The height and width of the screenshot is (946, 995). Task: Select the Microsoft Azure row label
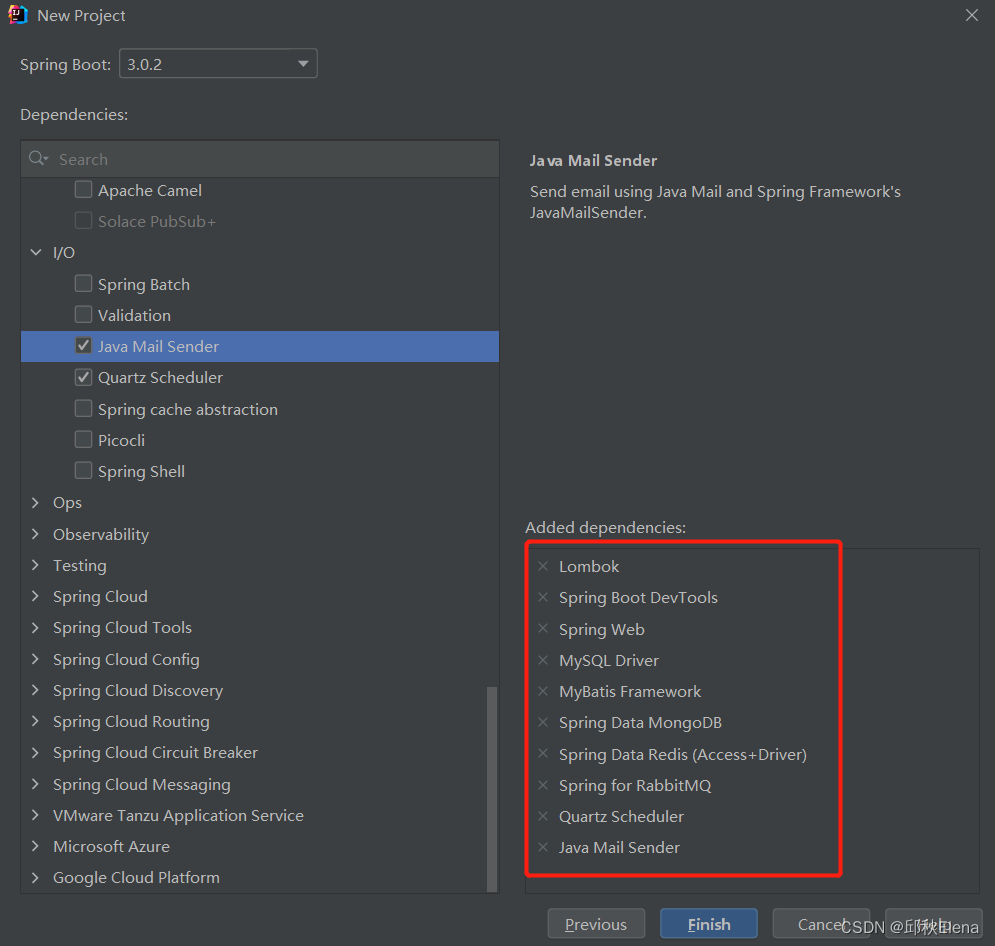(112, 846)
